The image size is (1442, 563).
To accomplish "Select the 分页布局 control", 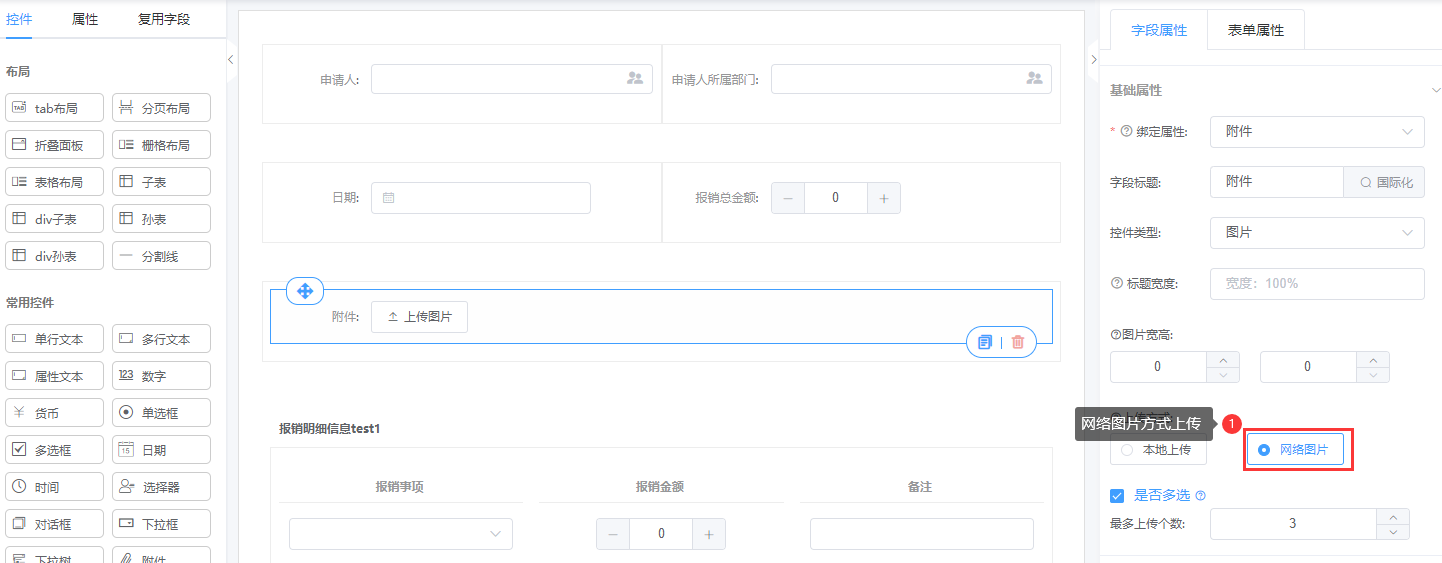I will (x=161, y=108).
